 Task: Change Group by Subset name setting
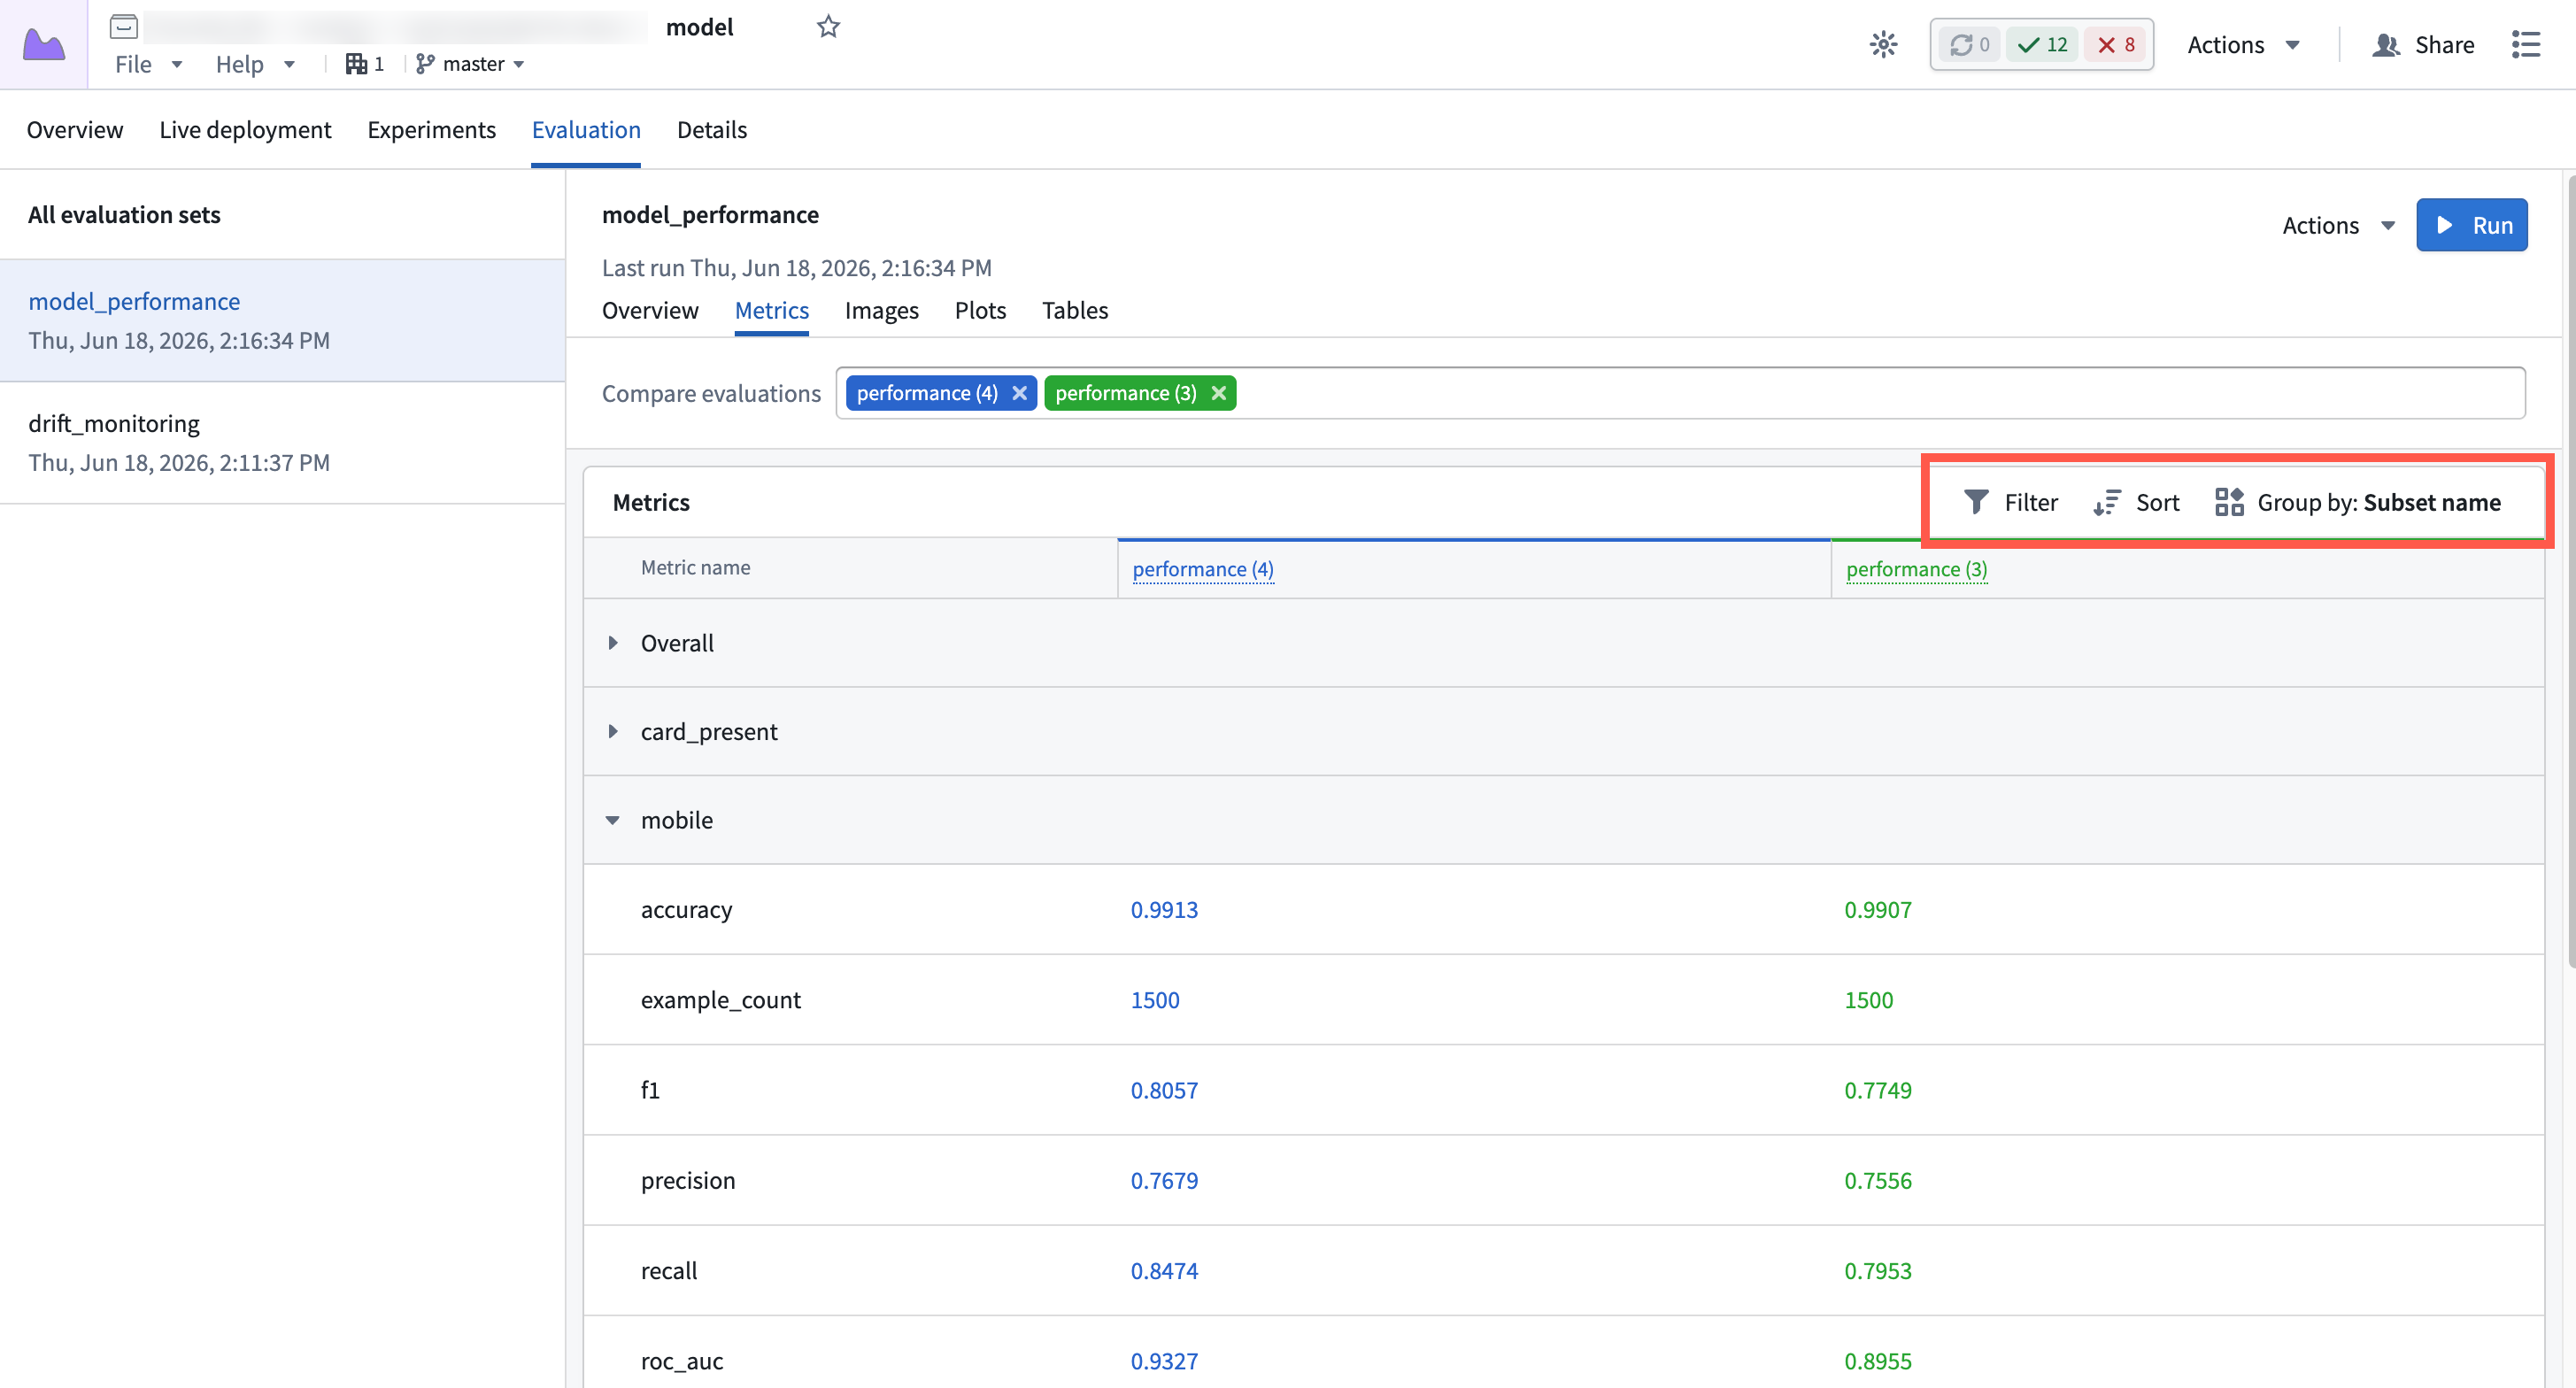(x=2357, y=502)
